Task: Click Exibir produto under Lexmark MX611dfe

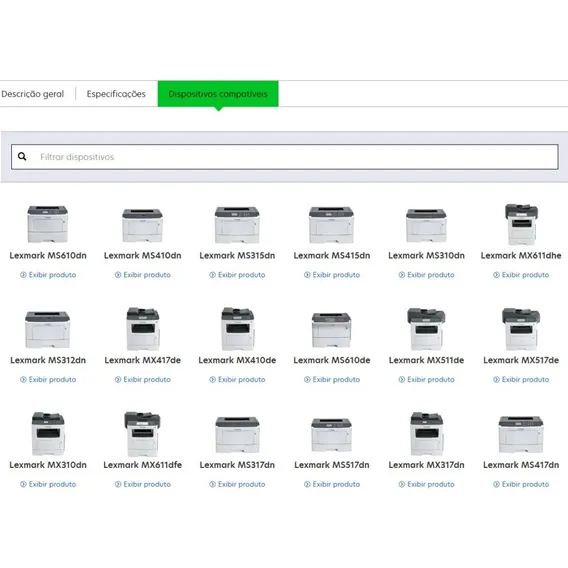Action: pyautogui.click(x=143, y=484)
